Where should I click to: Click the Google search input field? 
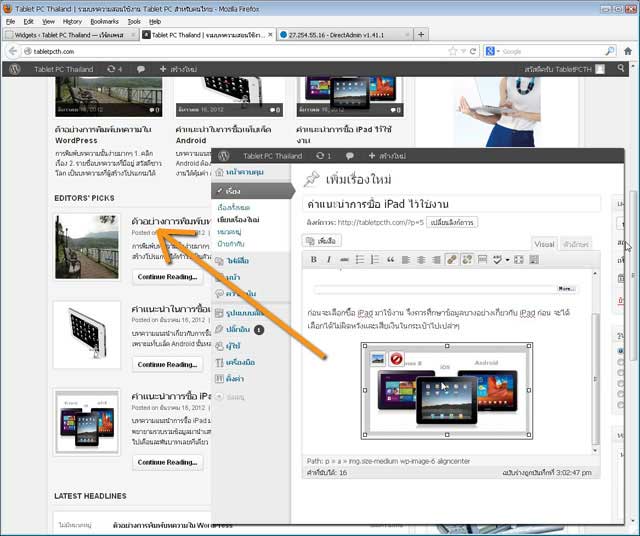click(552, 51)
